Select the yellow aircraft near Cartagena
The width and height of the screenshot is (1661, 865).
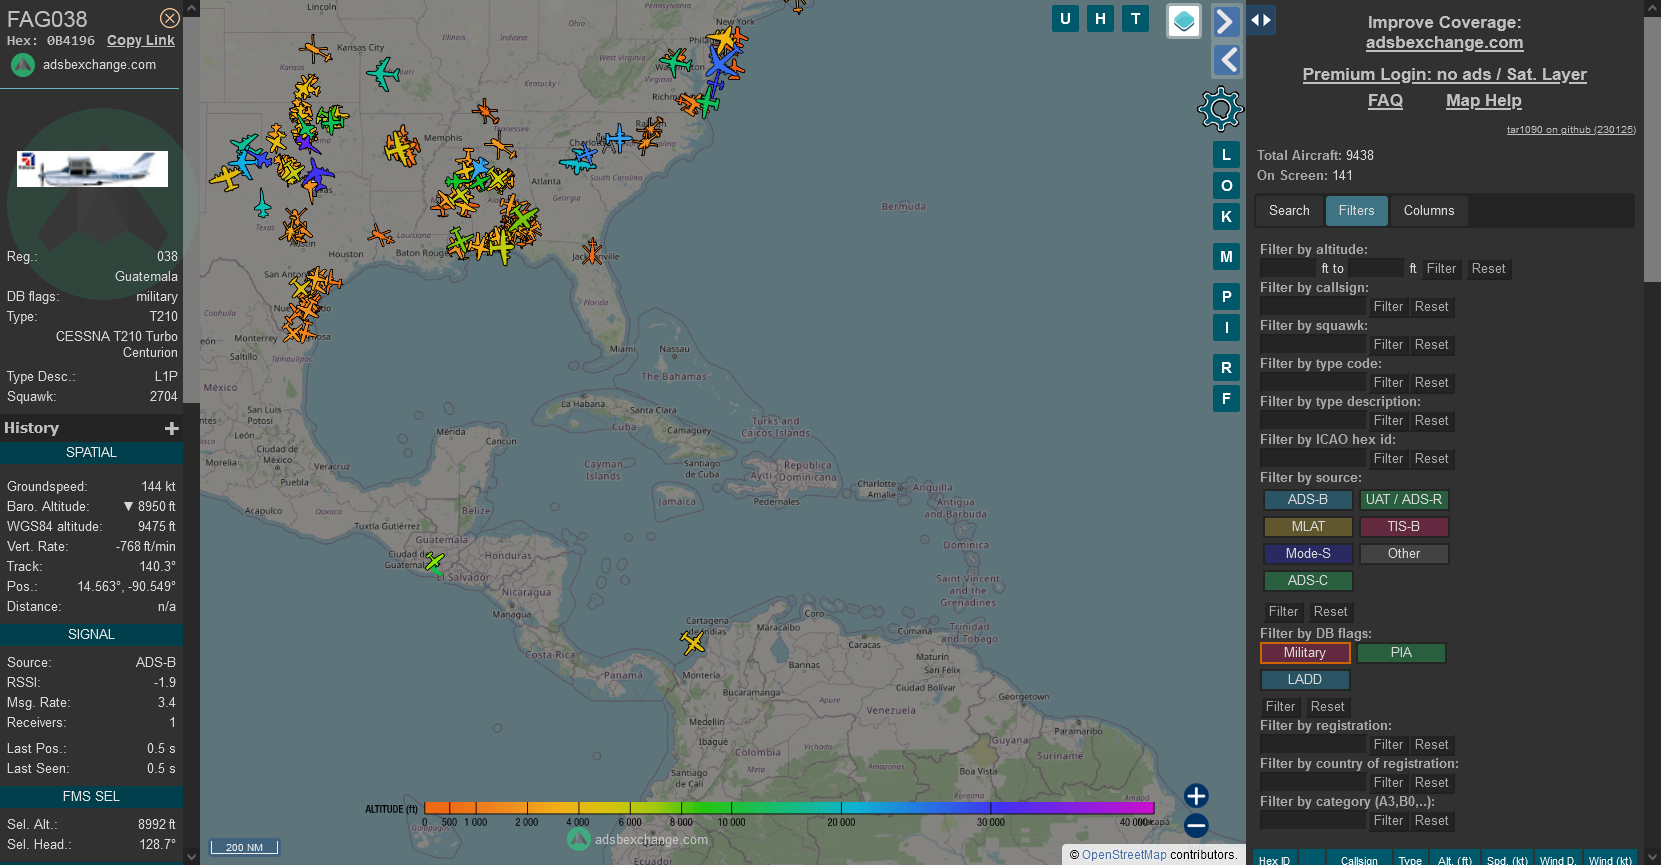(693, 642)
